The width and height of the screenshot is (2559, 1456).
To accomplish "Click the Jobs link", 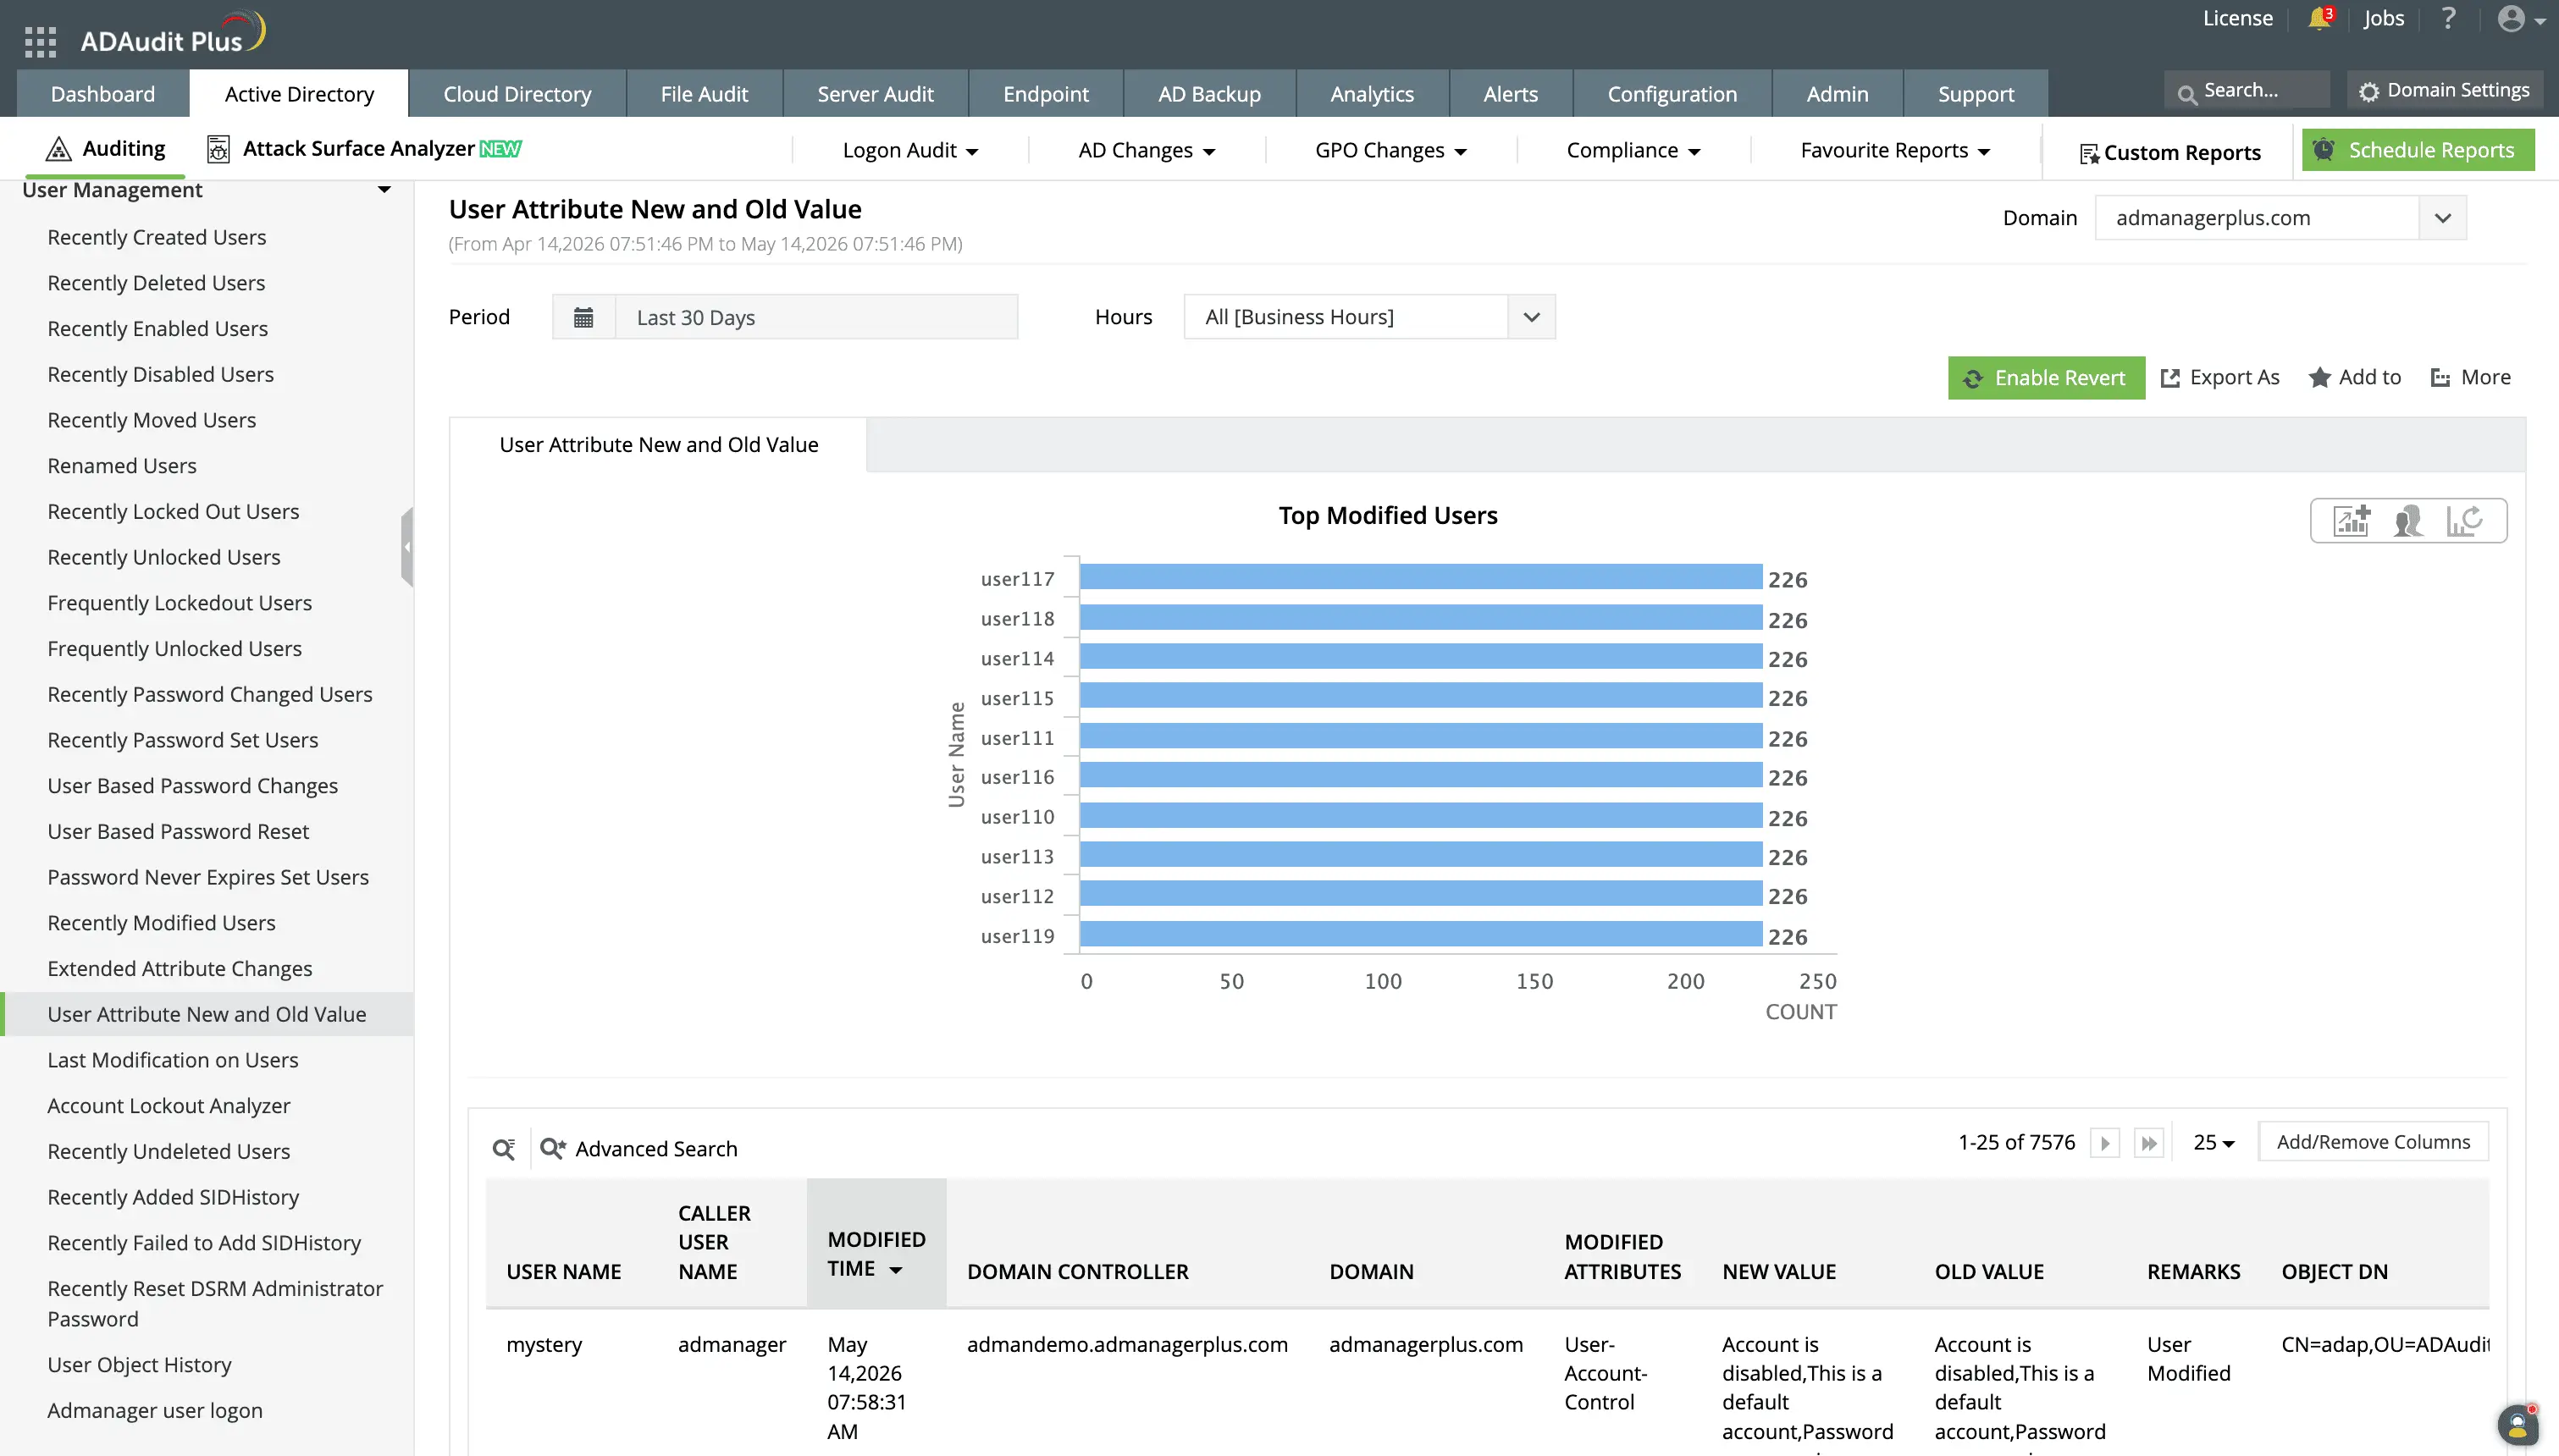I will (2383, 18).
